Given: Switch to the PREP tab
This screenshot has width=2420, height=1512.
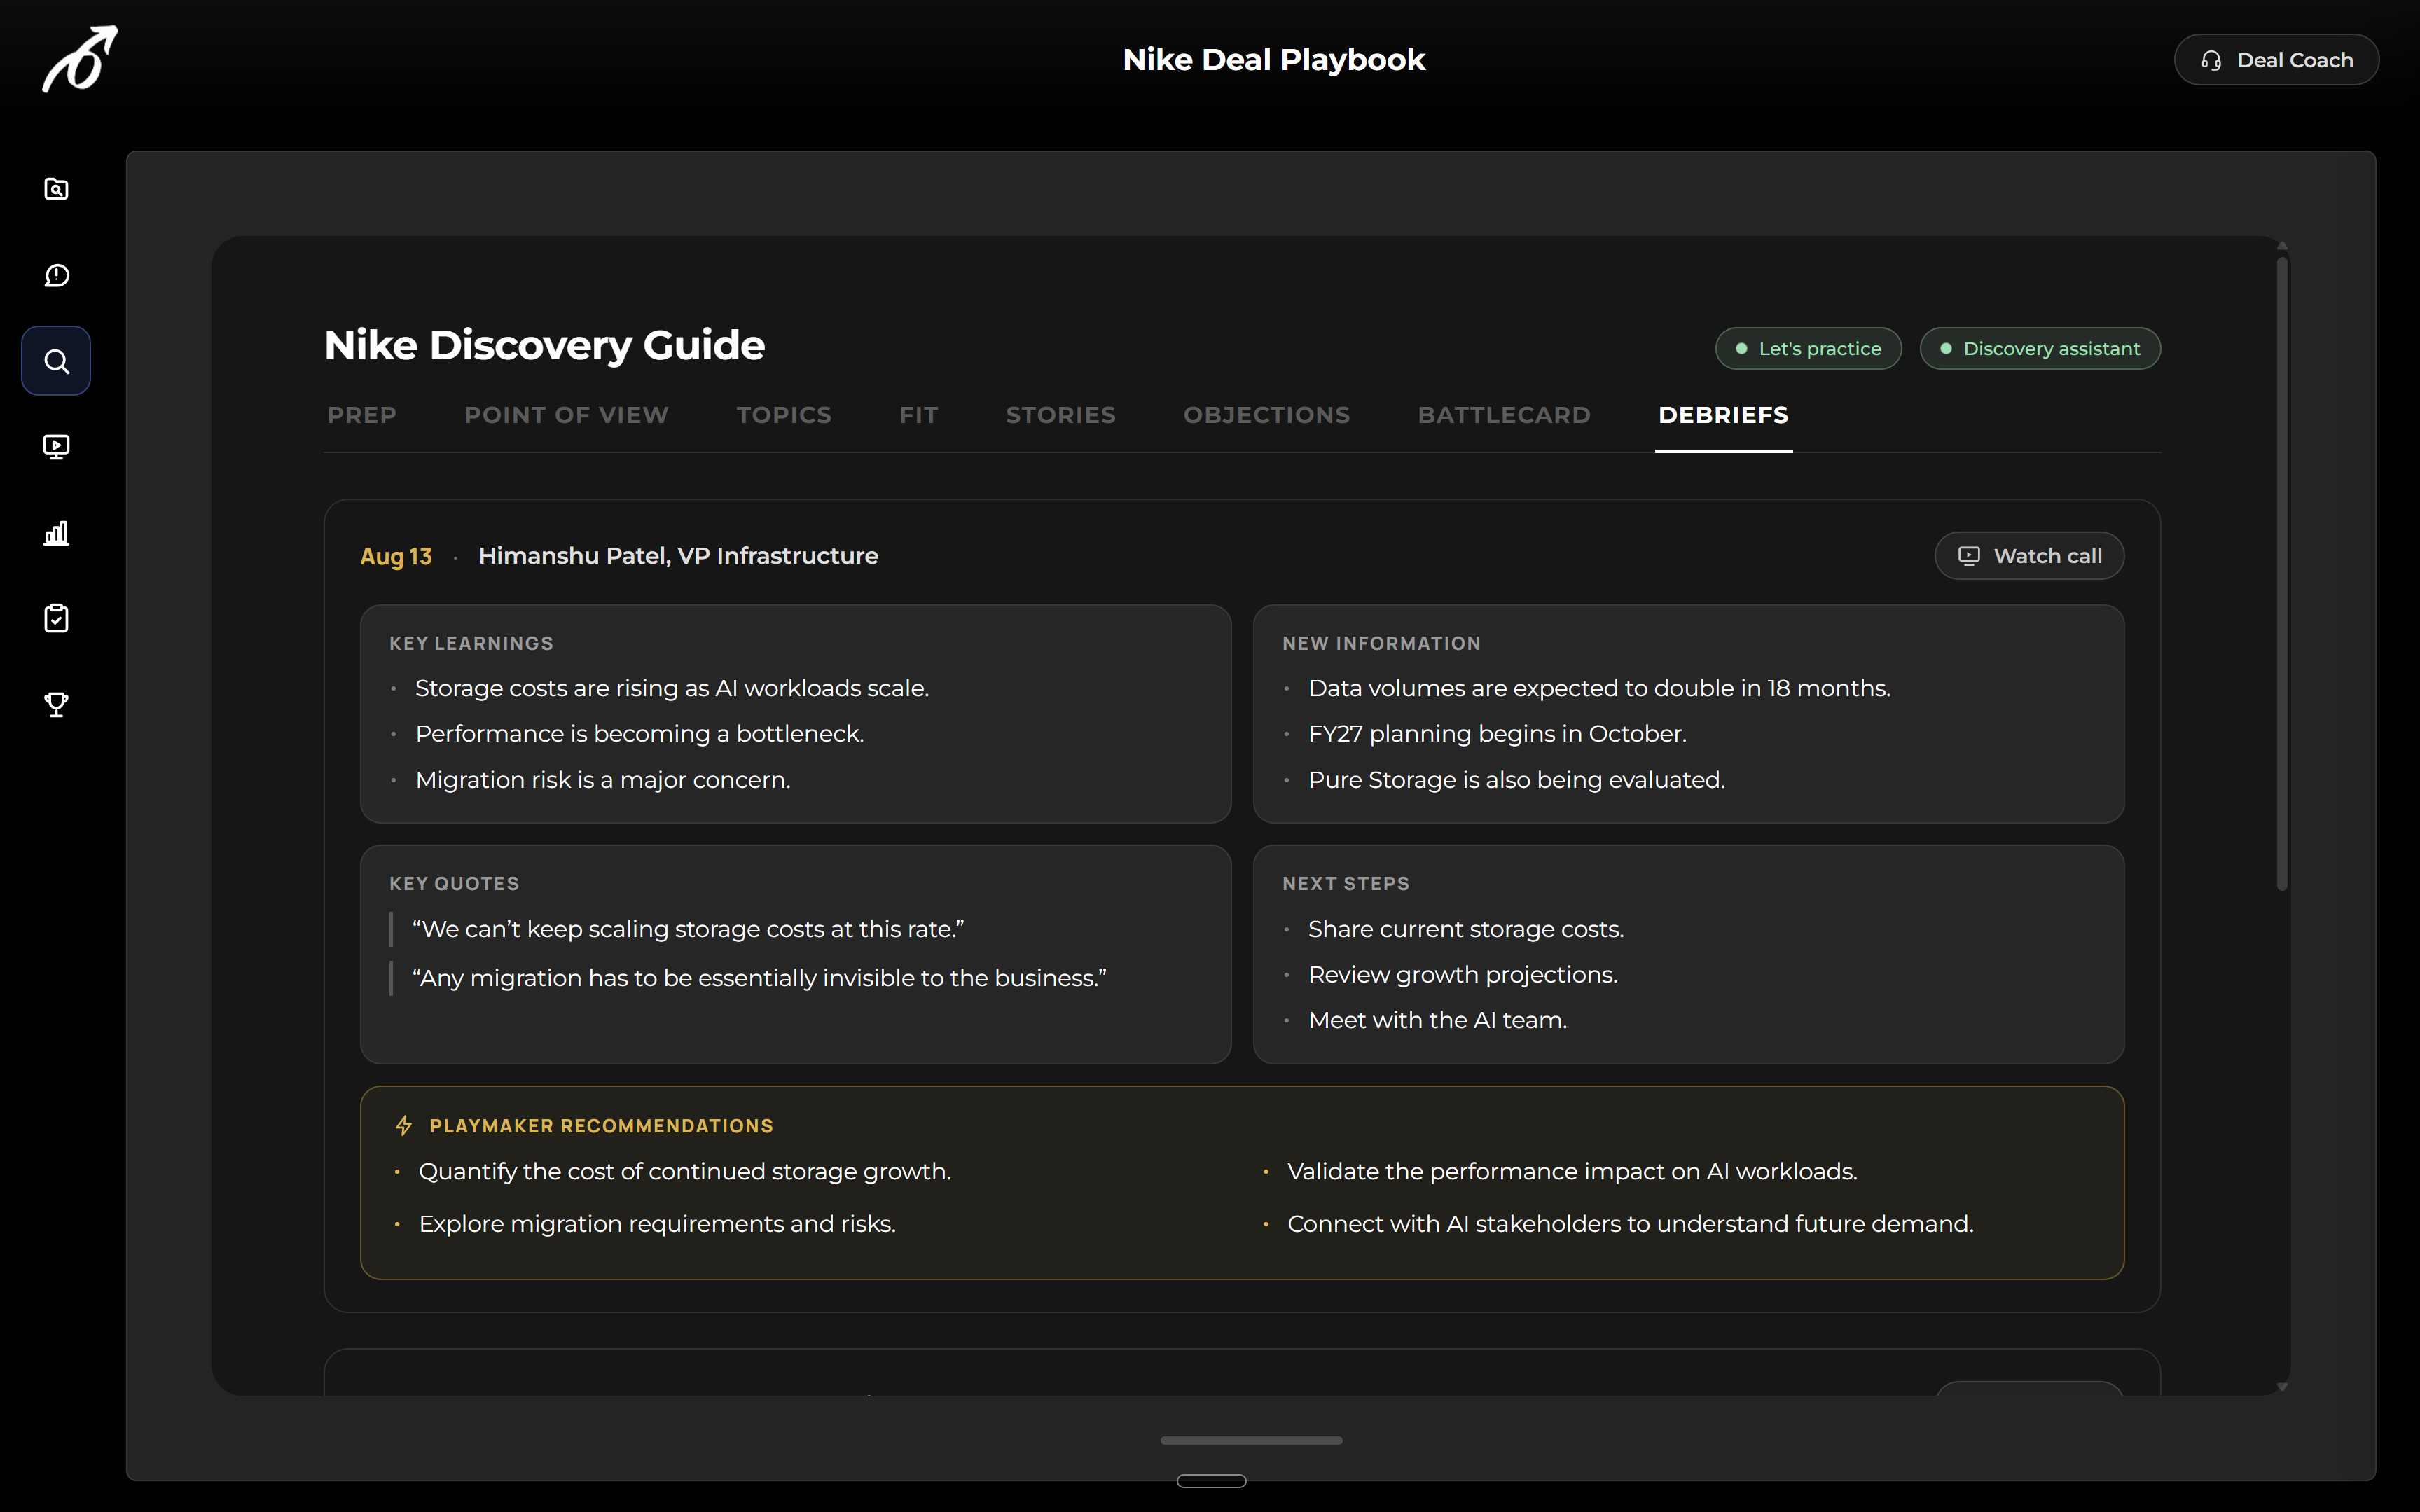Looking at the screenshot, I should pos(362,415).
